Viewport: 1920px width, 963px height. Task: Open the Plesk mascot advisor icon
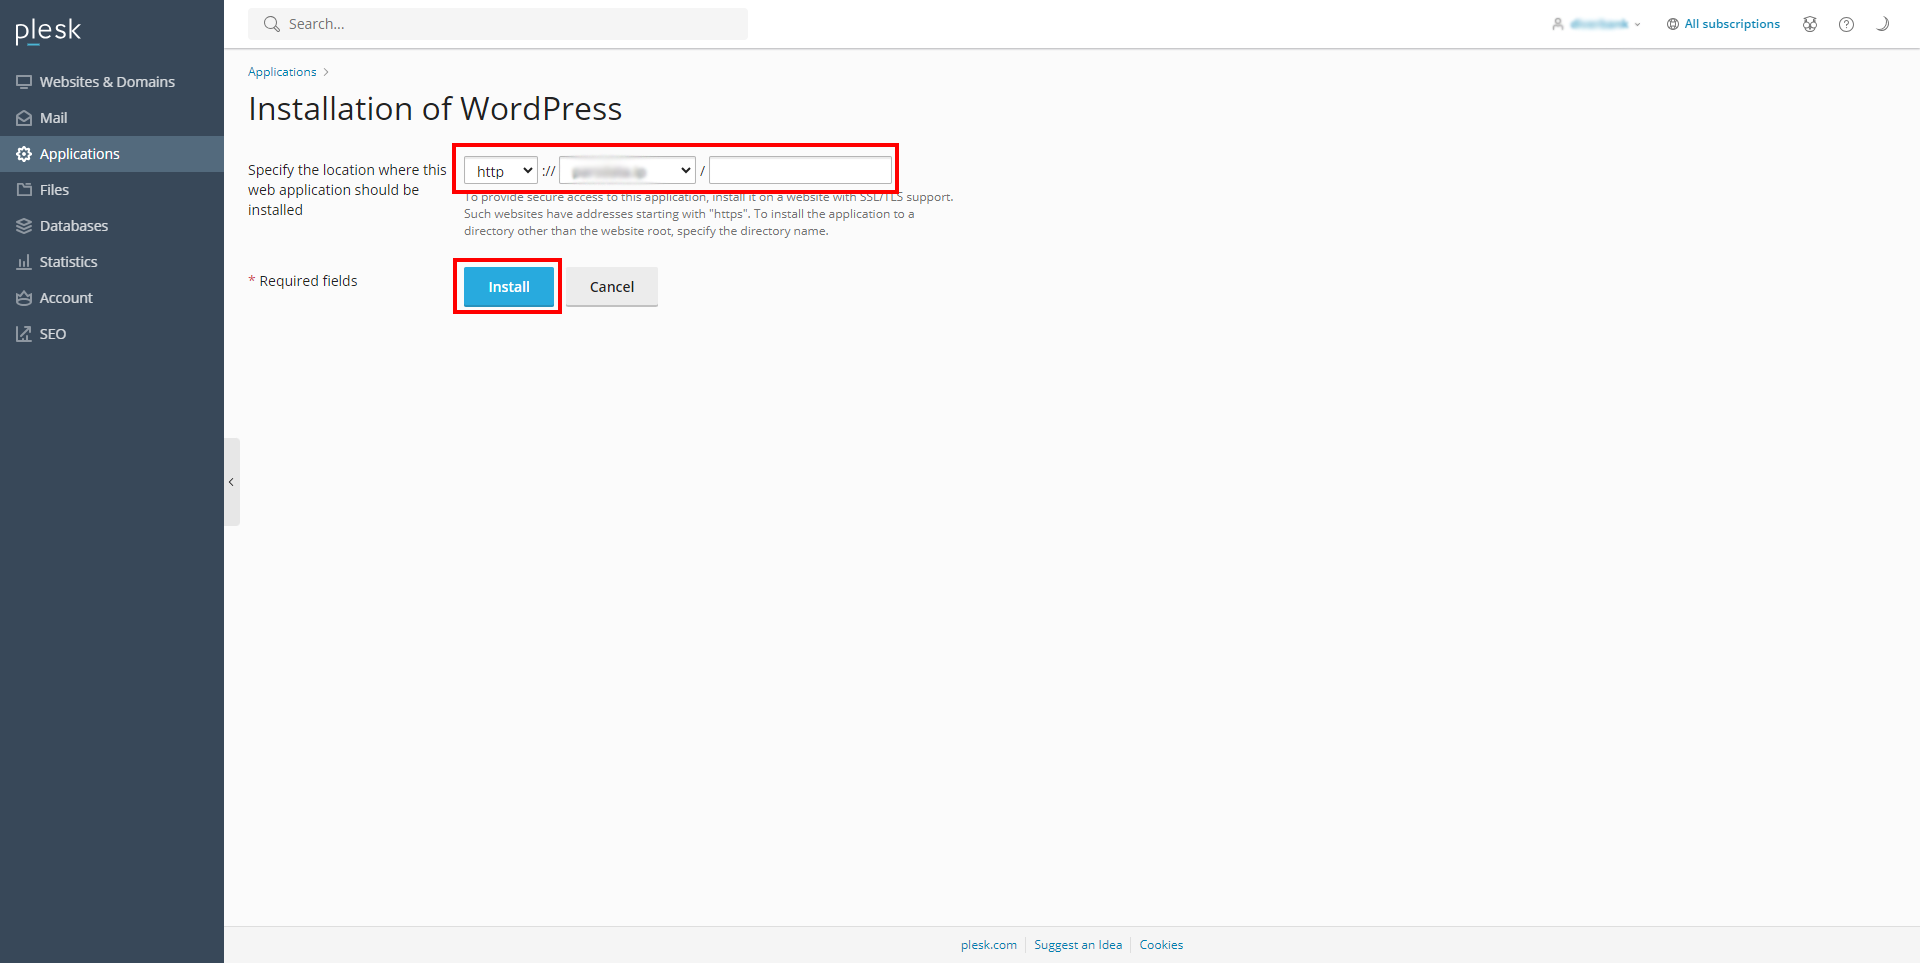1810,24
